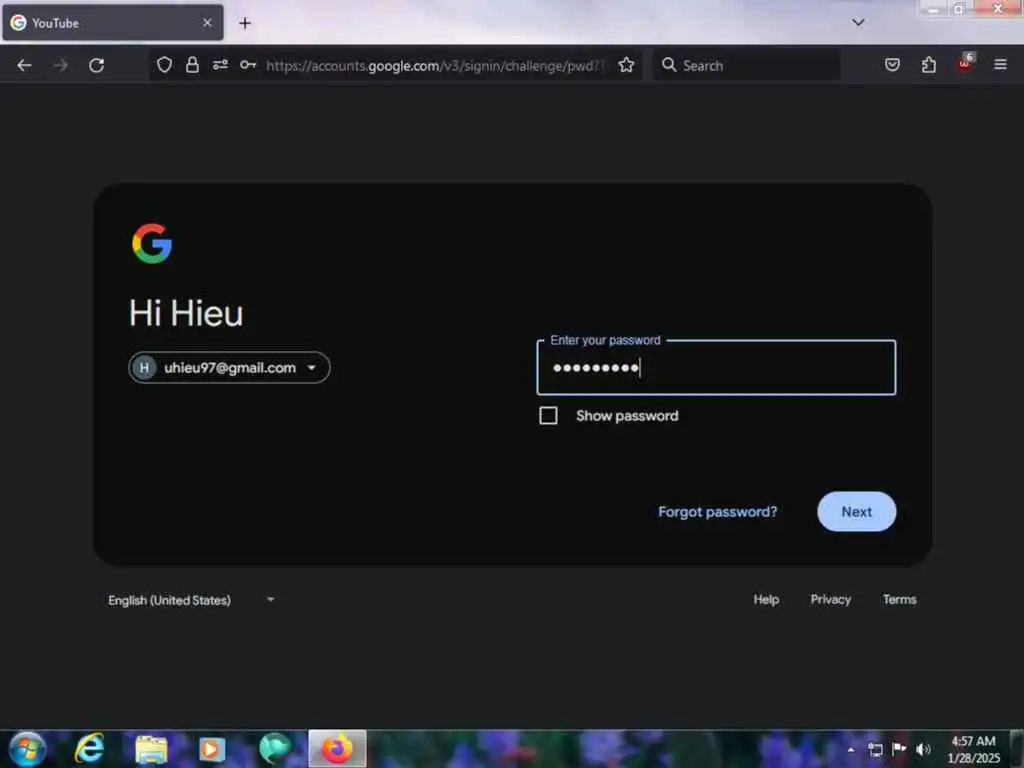Open the Action Center flag icon

click(899, 749)
